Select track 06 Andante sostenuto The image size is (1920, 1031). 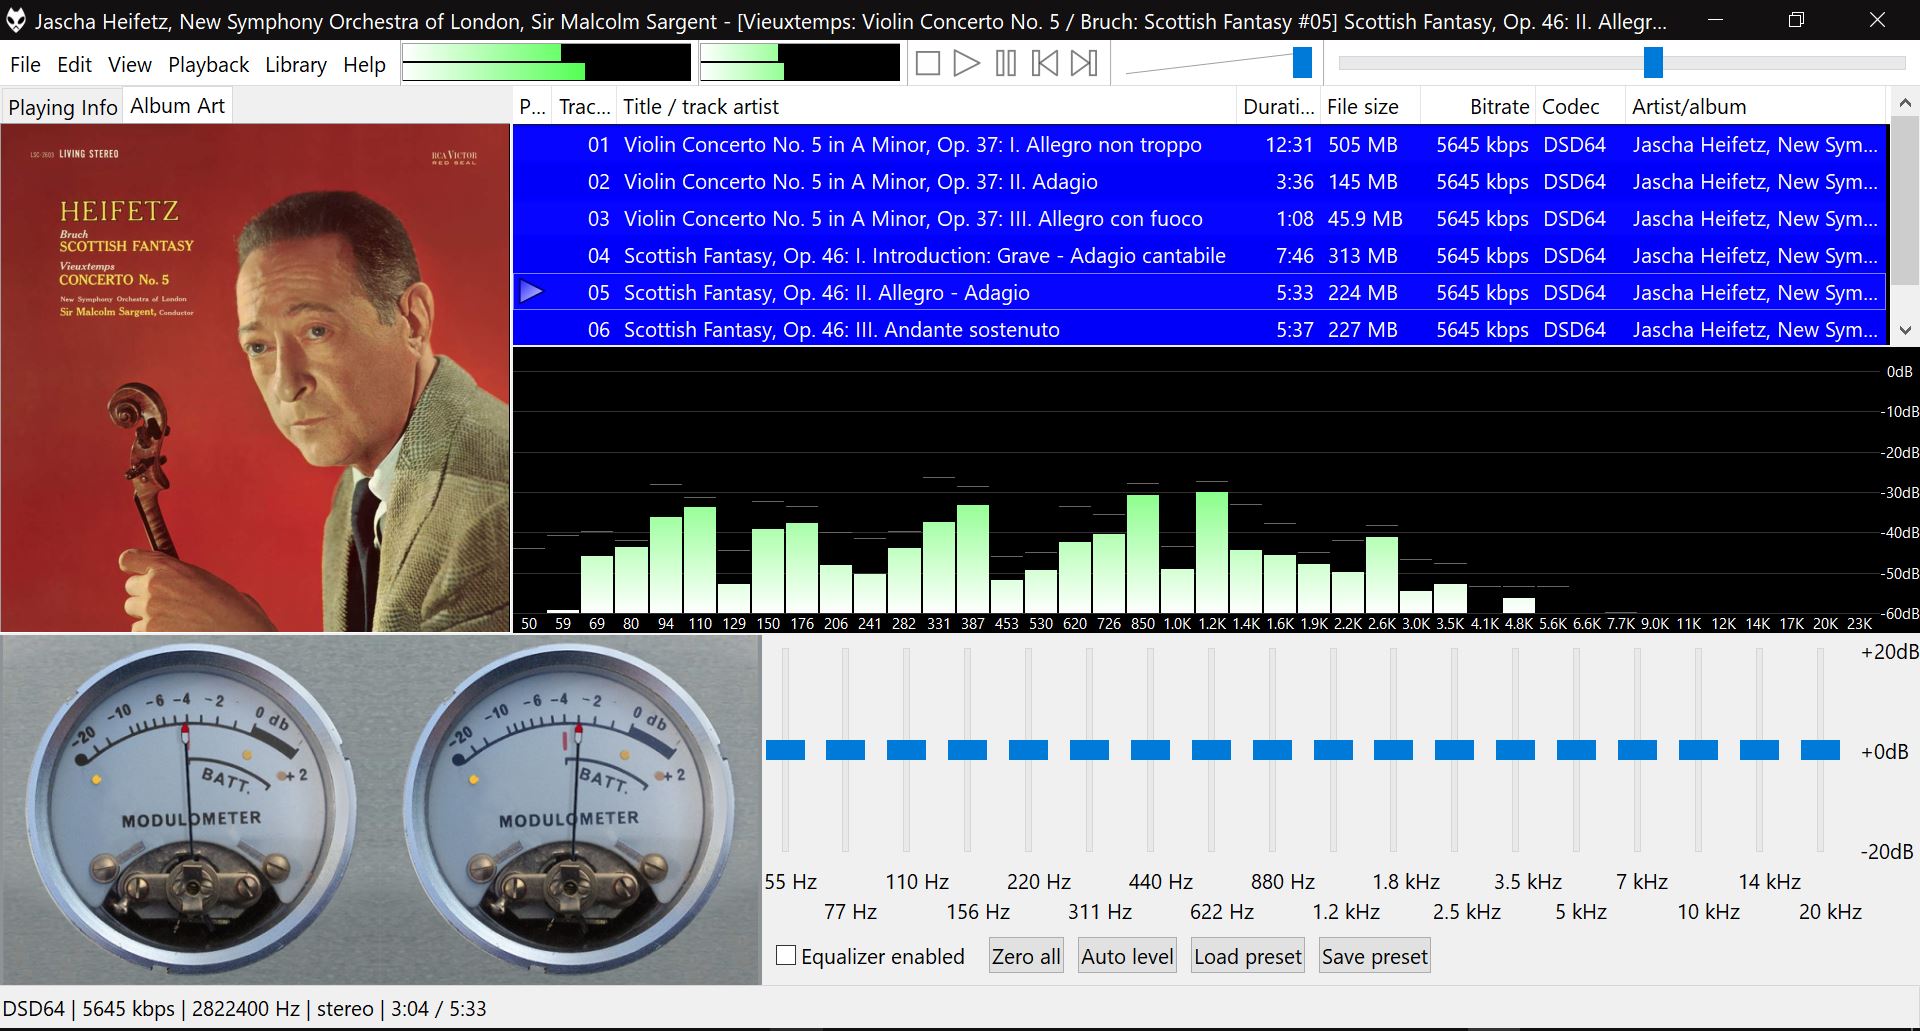[x=1200, y=329]
